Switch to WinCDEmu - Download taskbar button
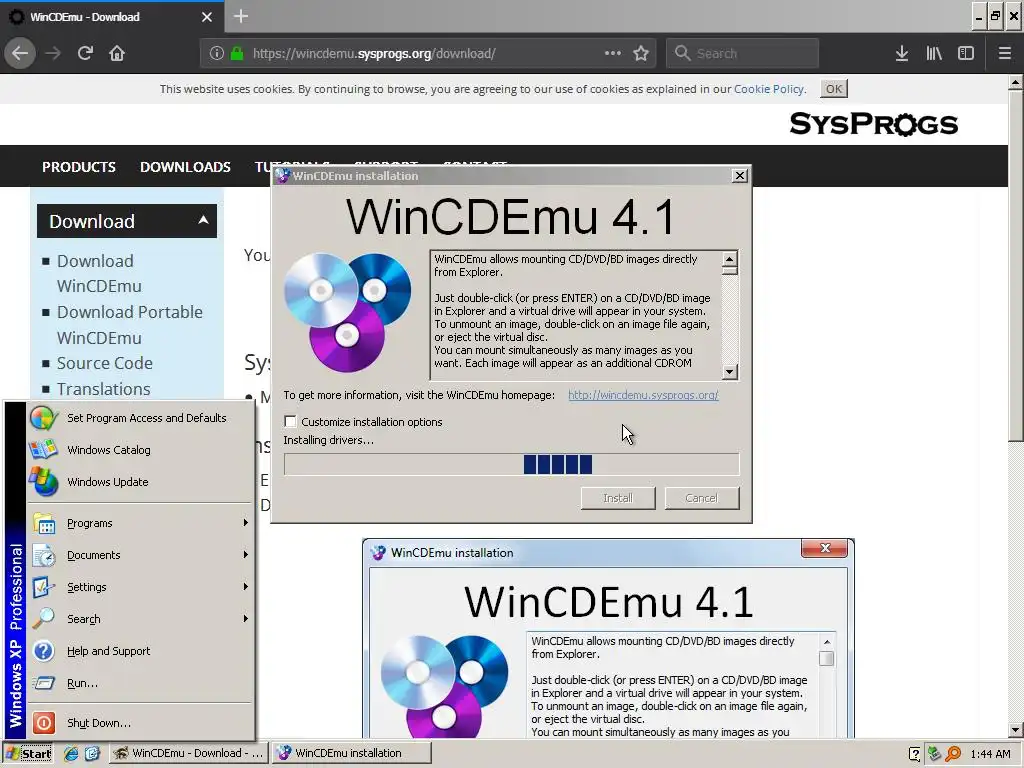The height and width of the screenshot is (768, 1024). tap(188, 753)
